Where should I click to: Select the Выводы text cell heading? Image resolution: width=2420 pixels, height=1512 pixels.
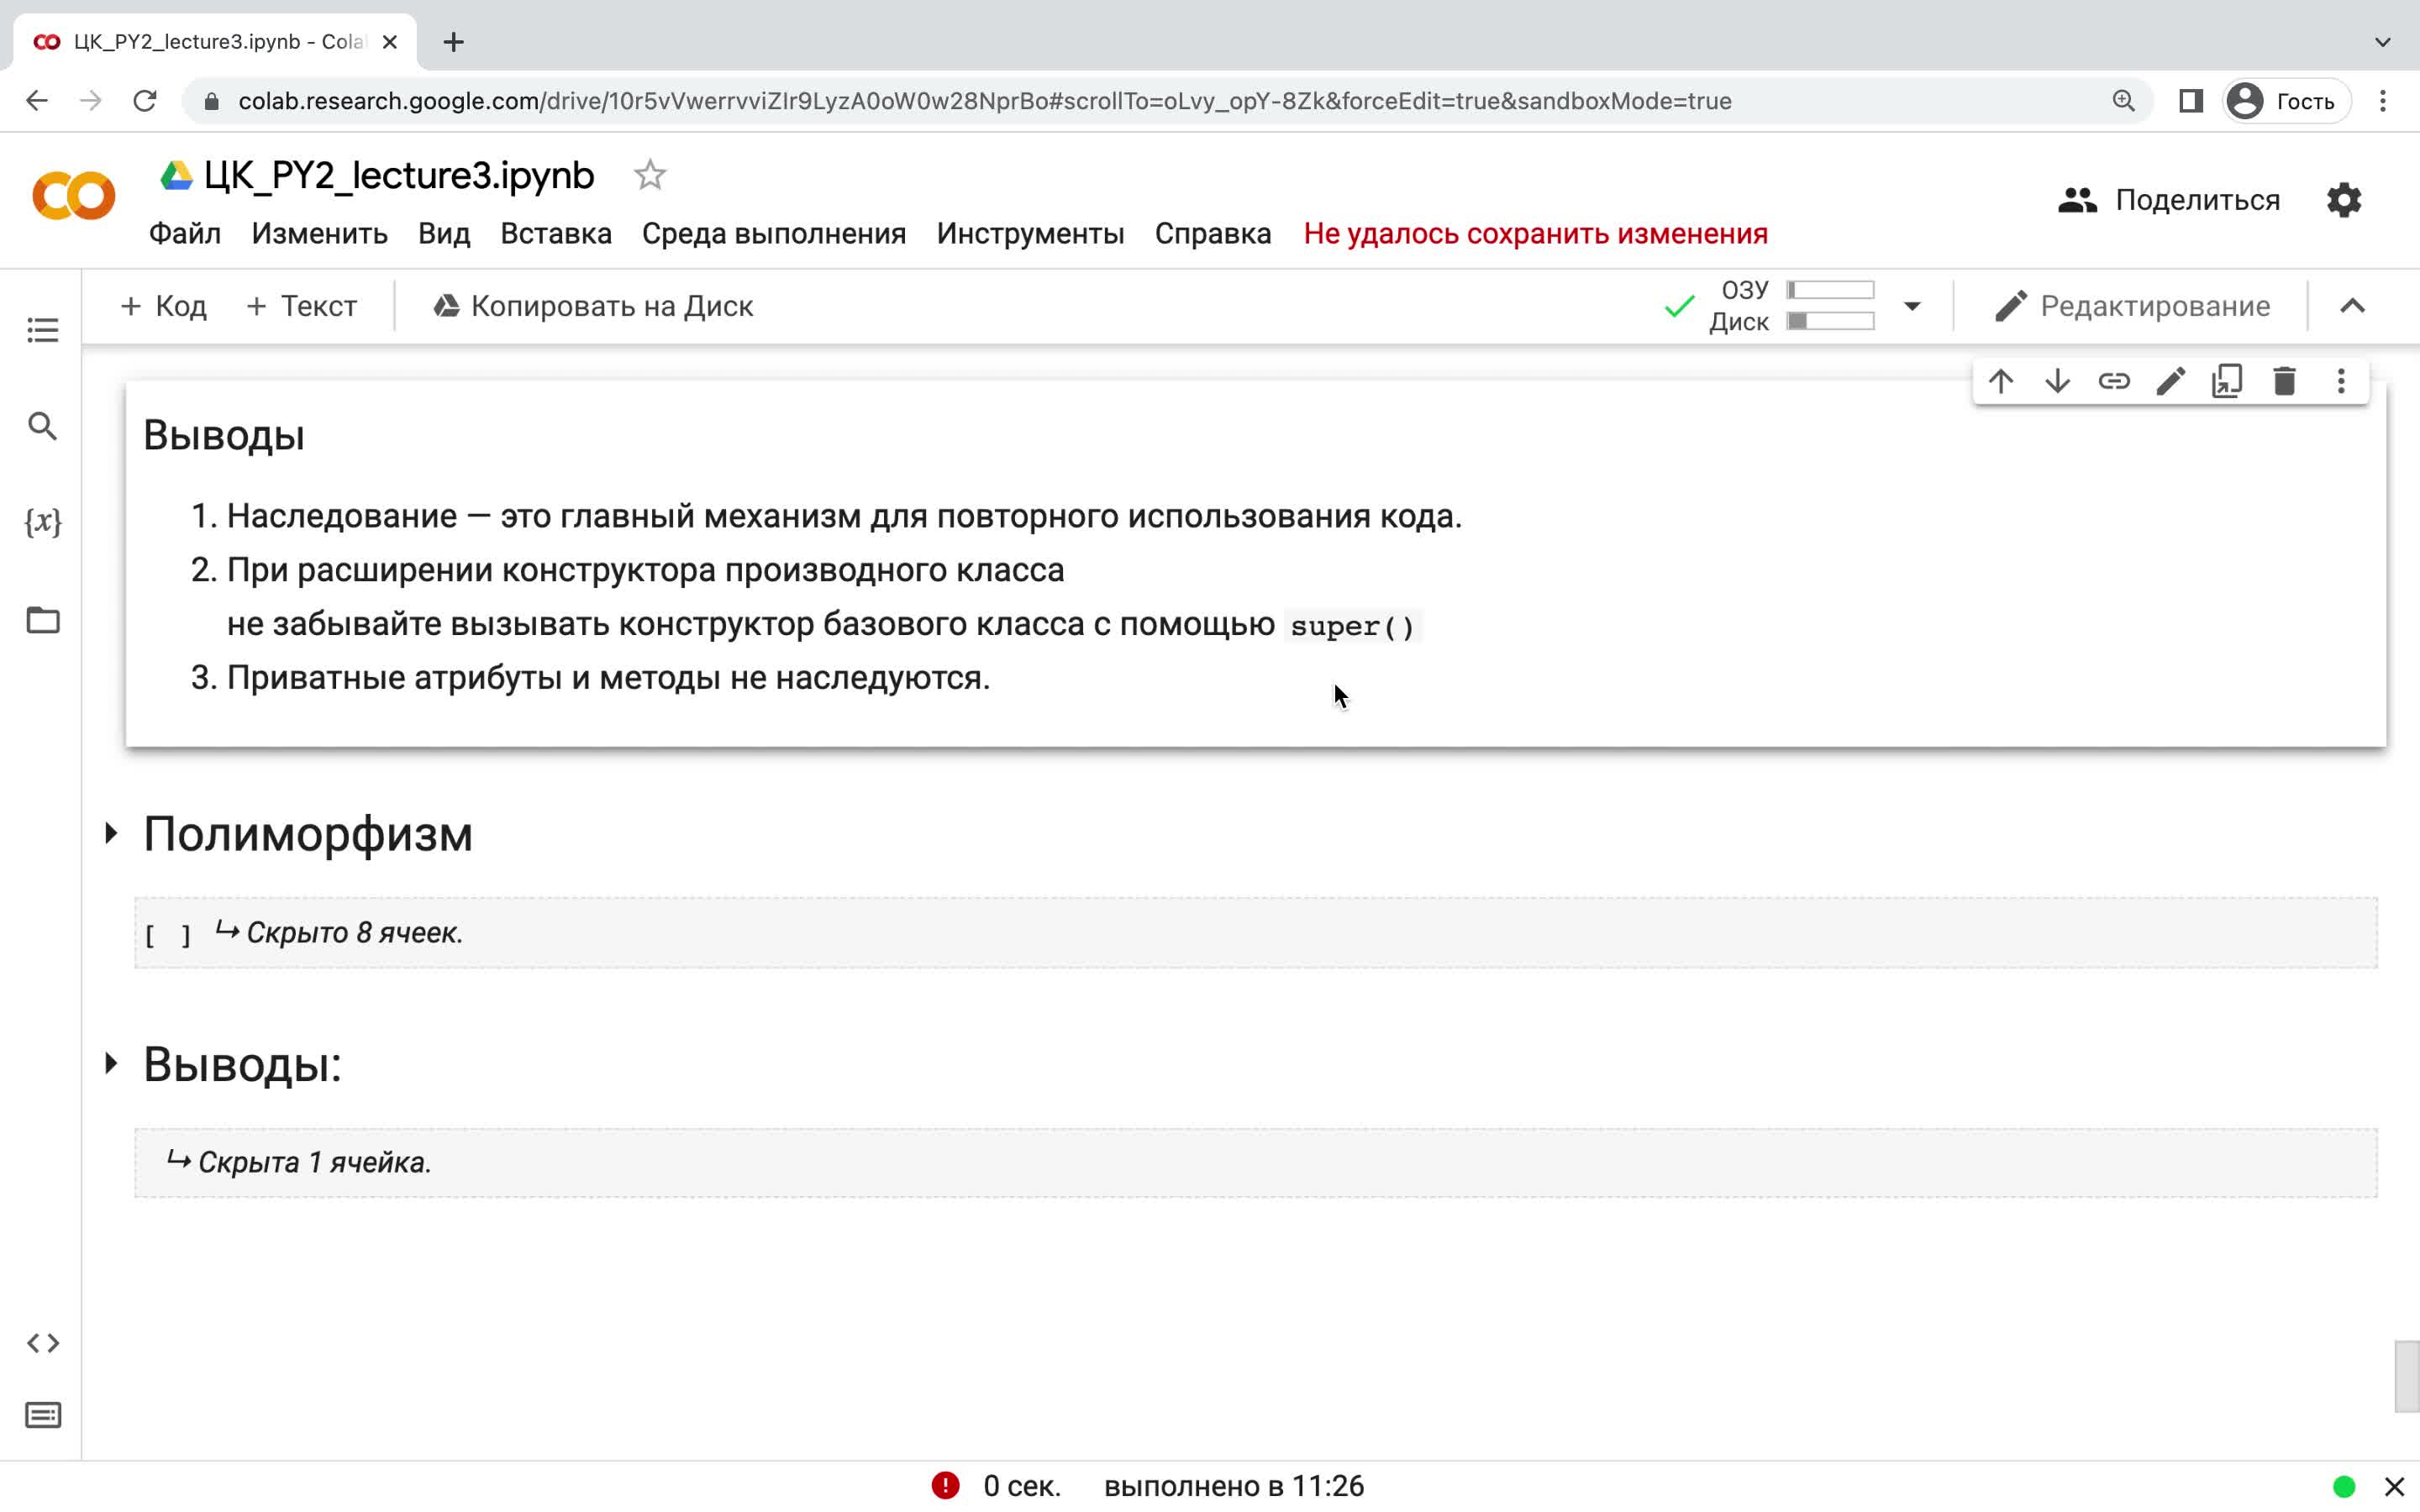click(x=224, y=436)
